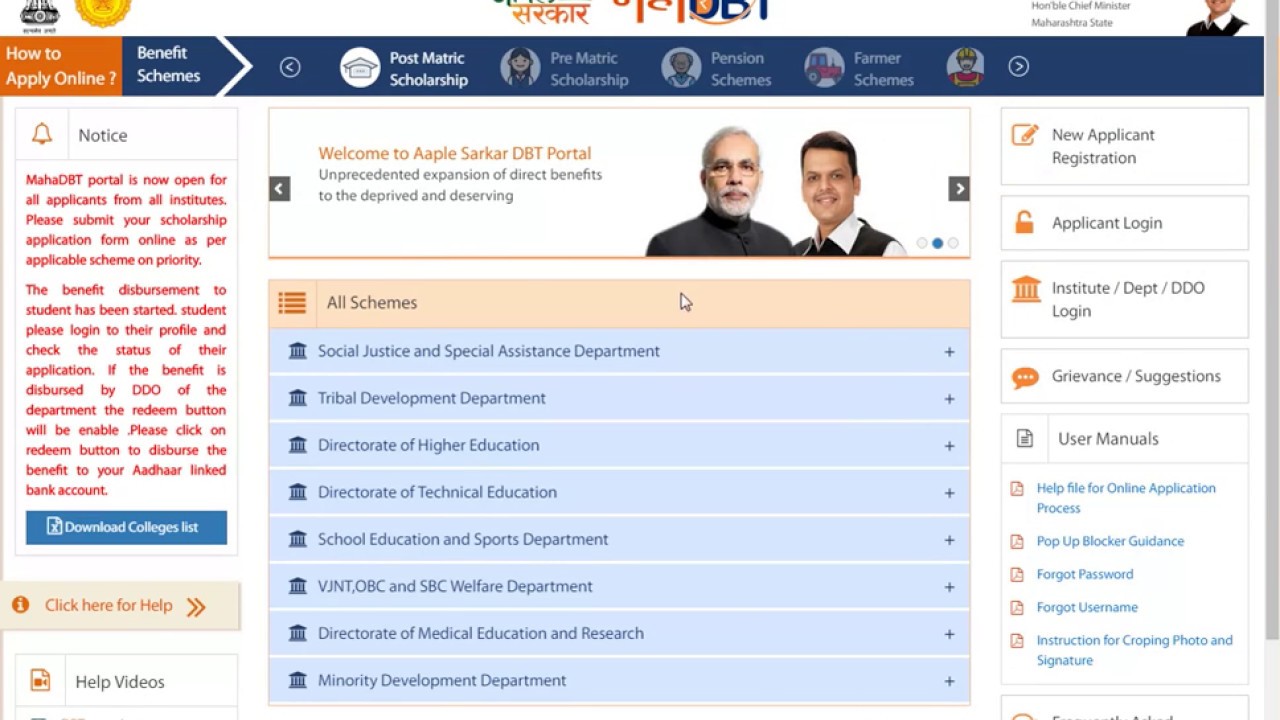Click the Pre Matric Scholarship student icon
Viewport: 1280px width, 720px height.
520,67
